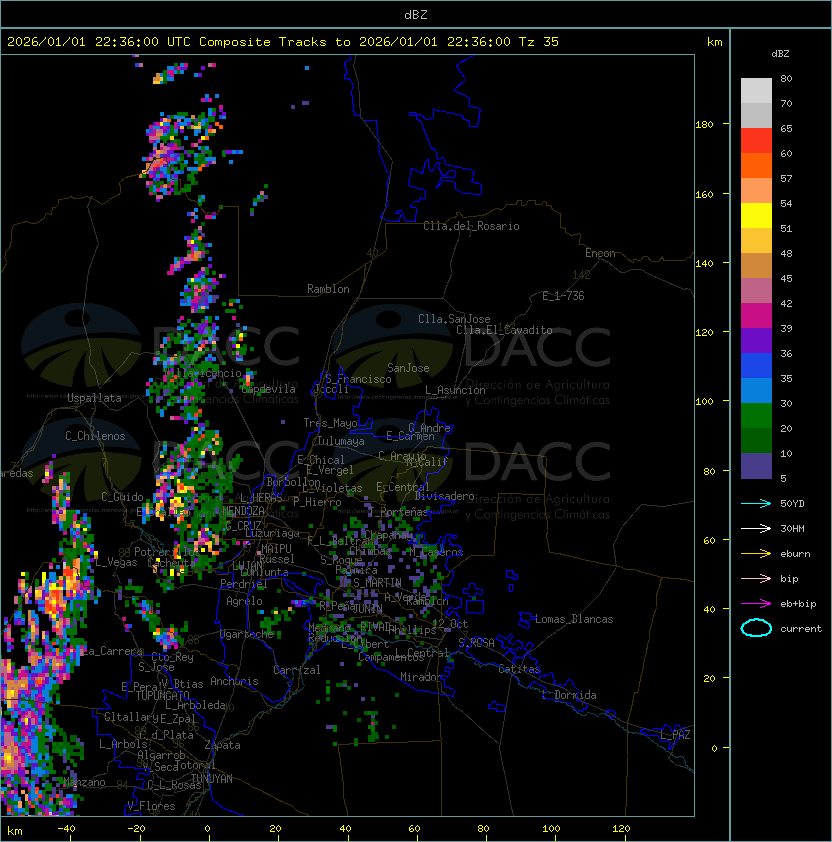Click the dBZ legend heading above scale
The height and width of the screenshot is (842, 832).
(x=780, y=54)
